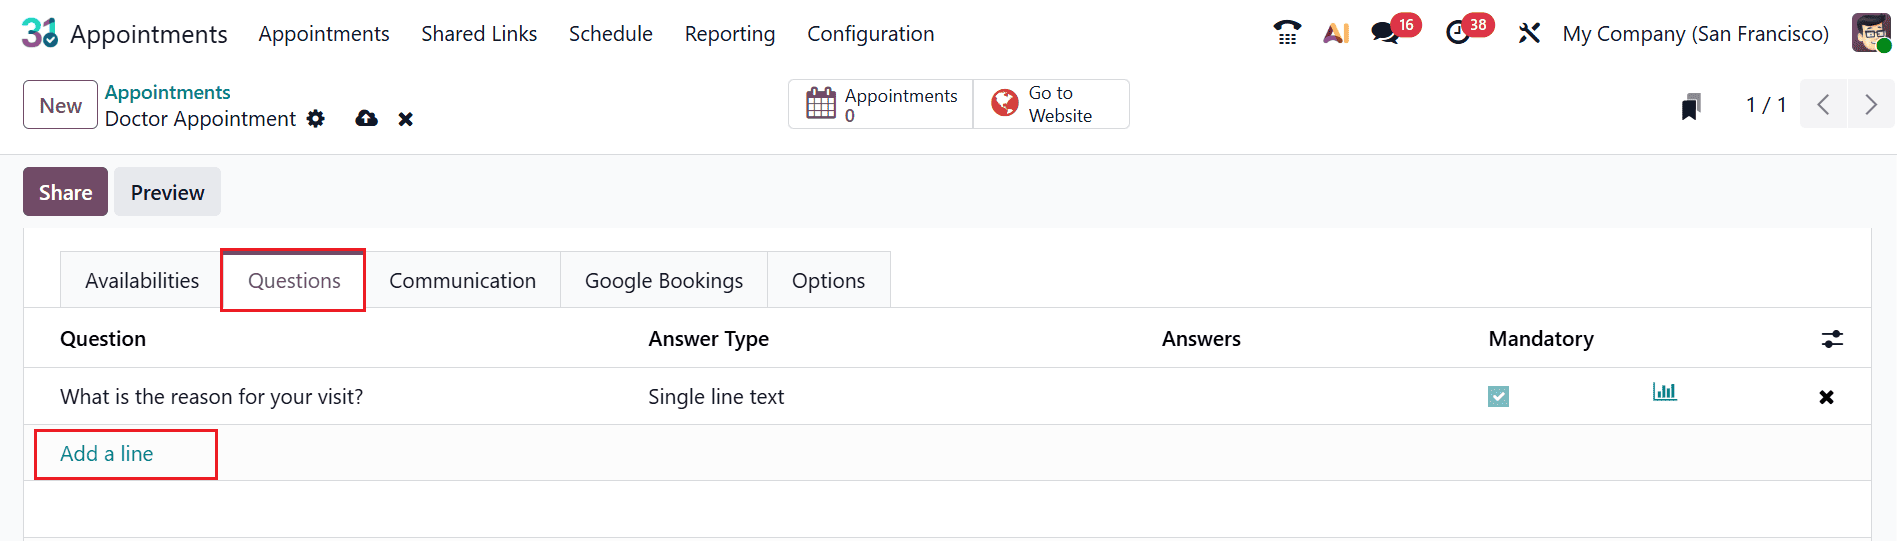Screen dimensions: 1897x541
Task: Click the Answers column header
Action: point(1201,339)
